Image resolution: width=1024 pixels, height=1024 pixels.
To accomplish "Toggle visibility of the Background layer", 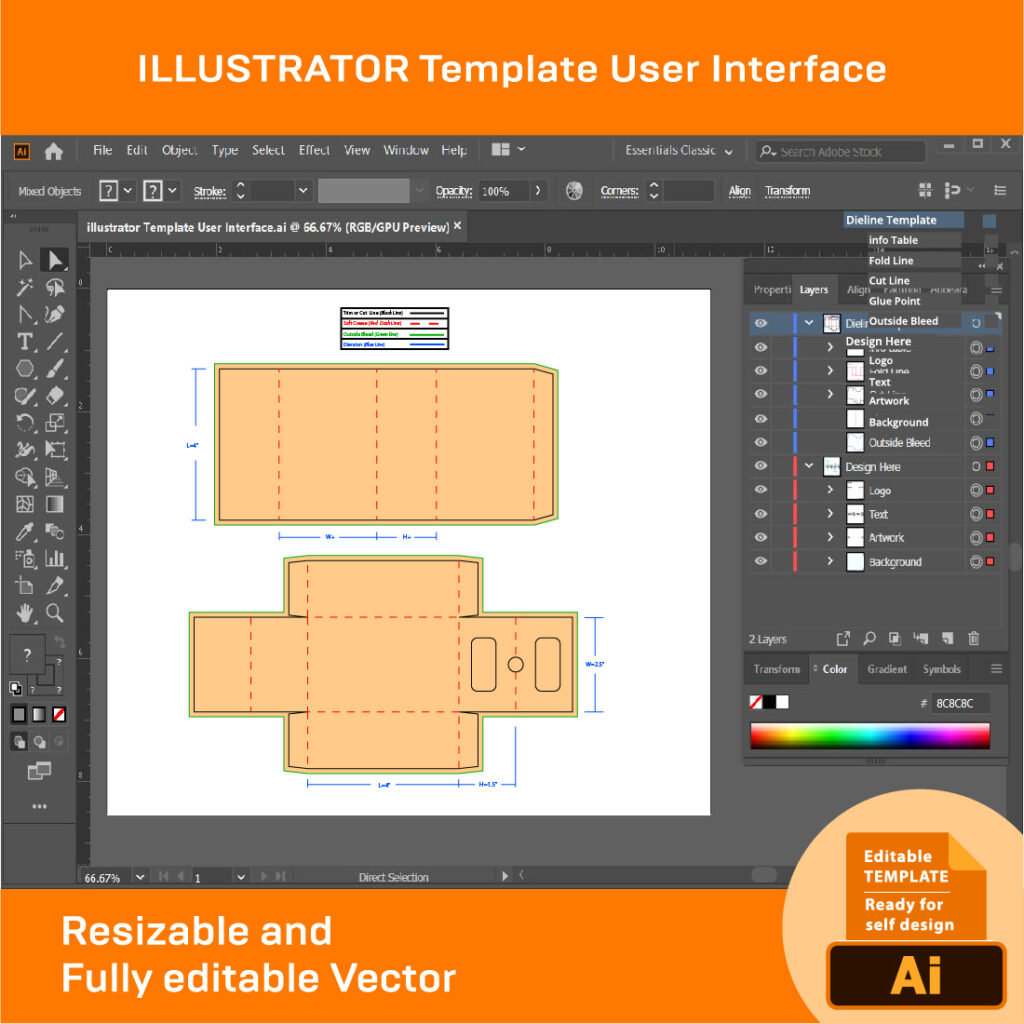I will pos(760,560).
